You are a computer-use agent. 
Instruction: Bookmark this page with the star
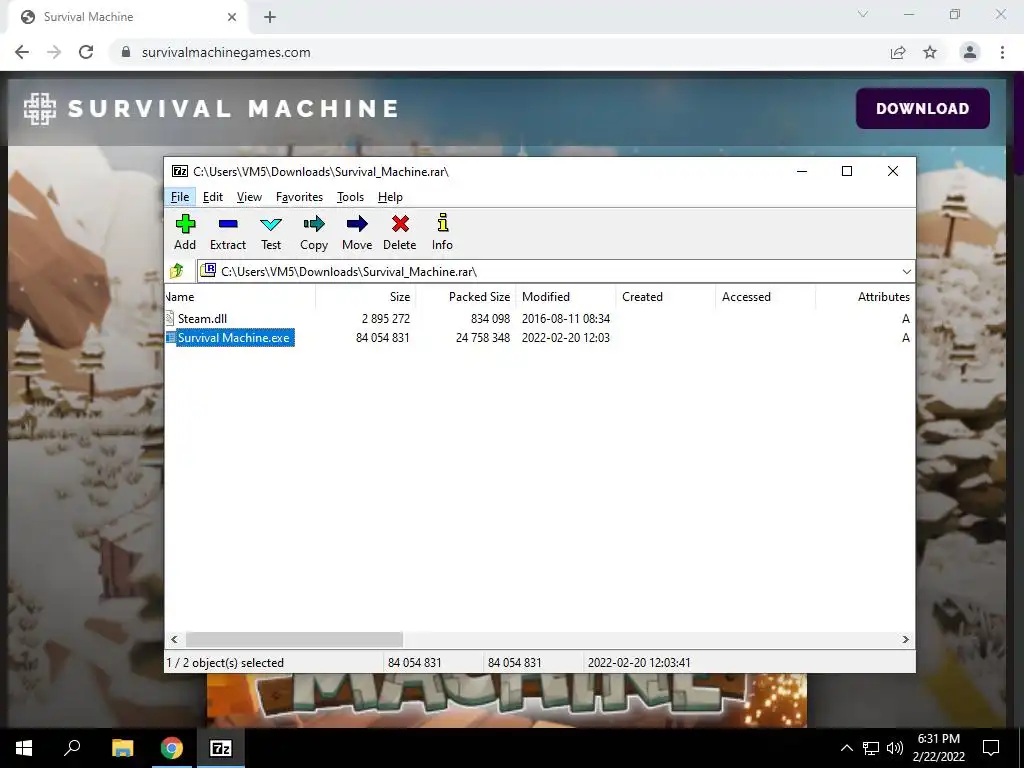(930, 52)
